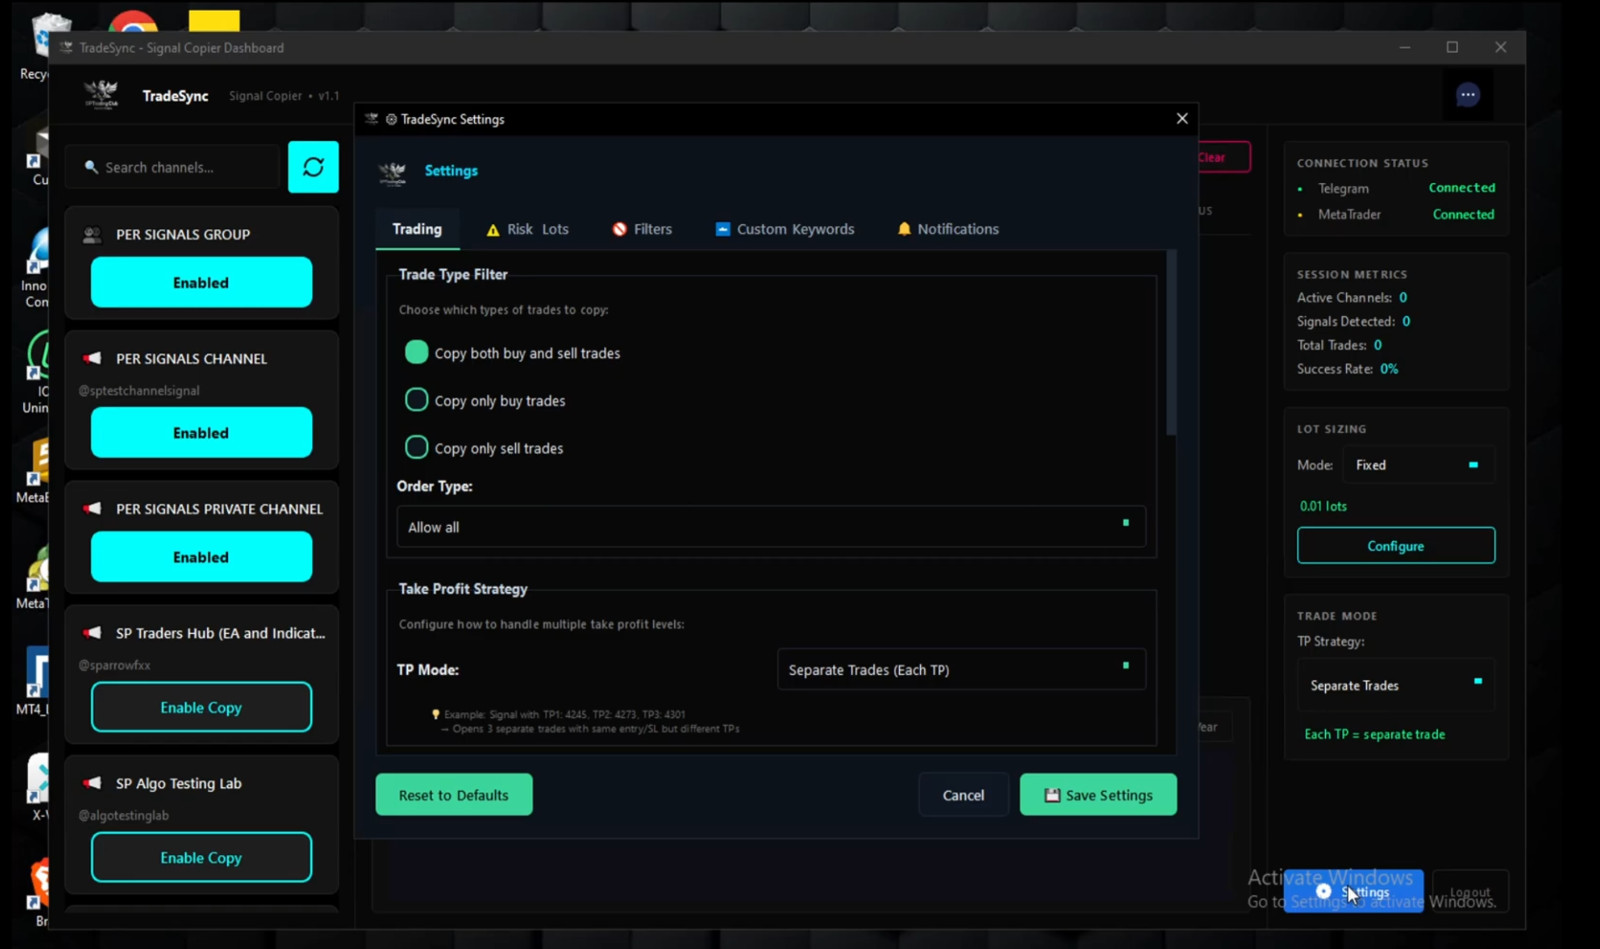Click the Configure lot sizing button
1600x949 pixels.
[1396, 546]
